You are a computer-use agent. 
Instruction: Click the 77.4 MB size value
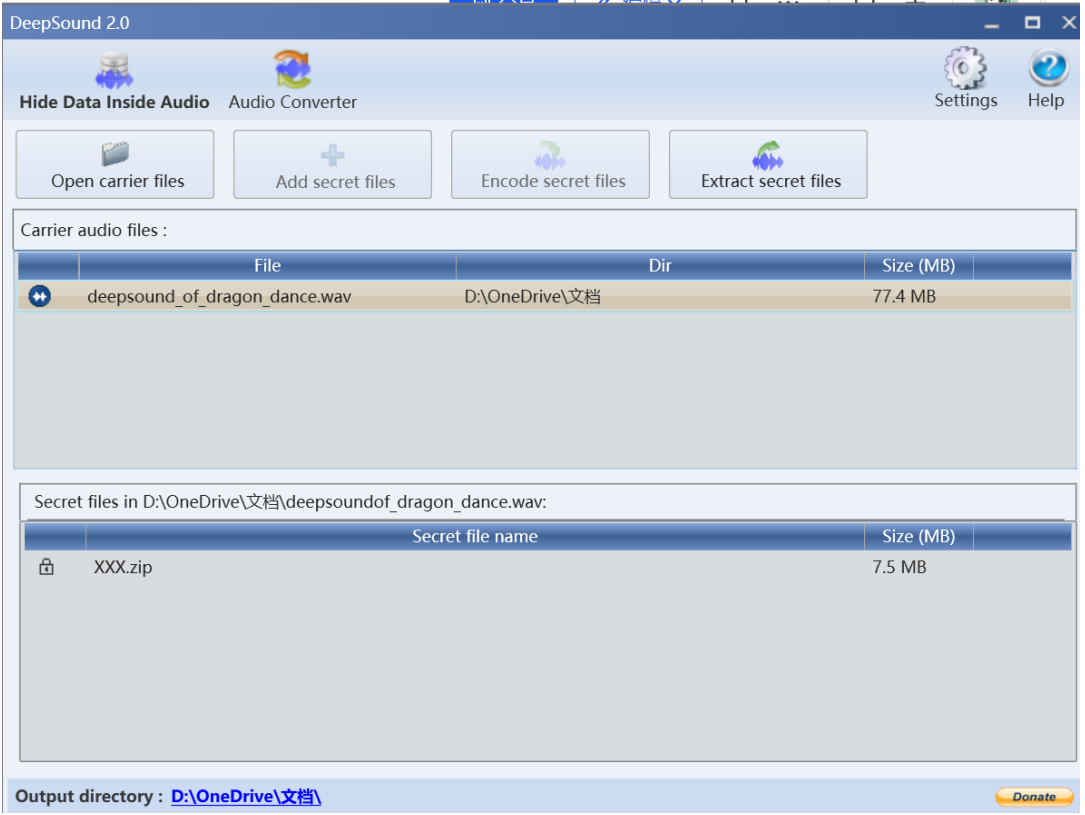(x=904, y=297)
